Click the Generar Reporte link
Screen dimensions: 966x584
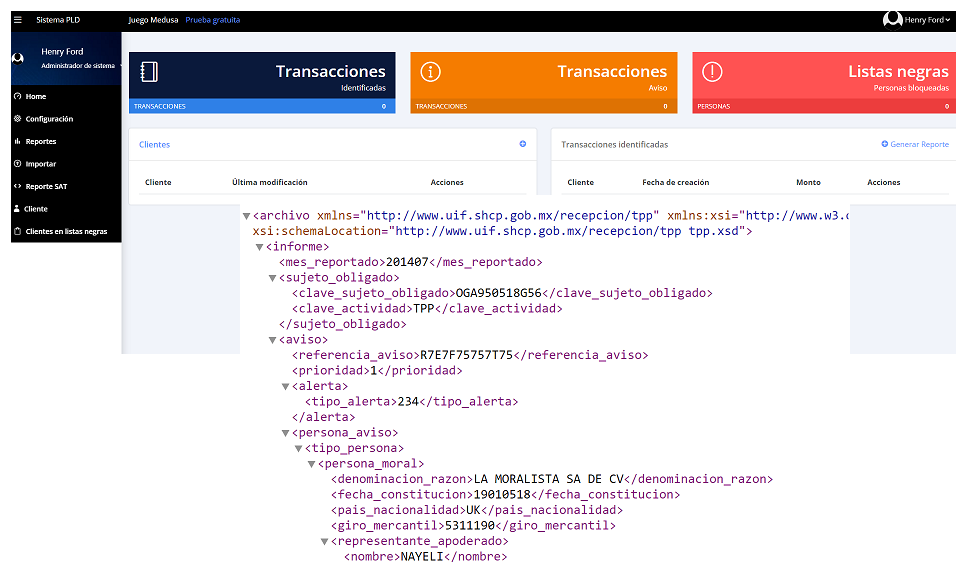[x=915, y=144]
